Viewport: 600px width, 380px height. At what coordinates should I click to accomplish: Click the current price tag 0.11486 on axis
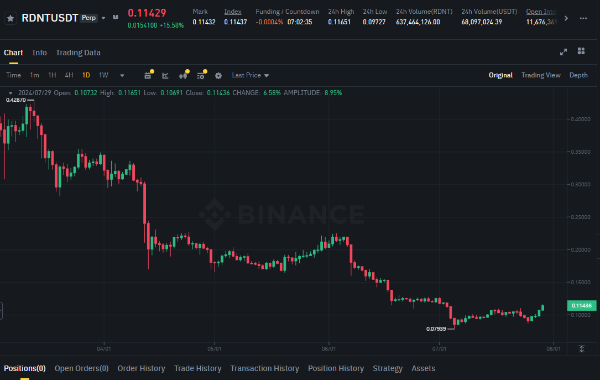(581, 305)
